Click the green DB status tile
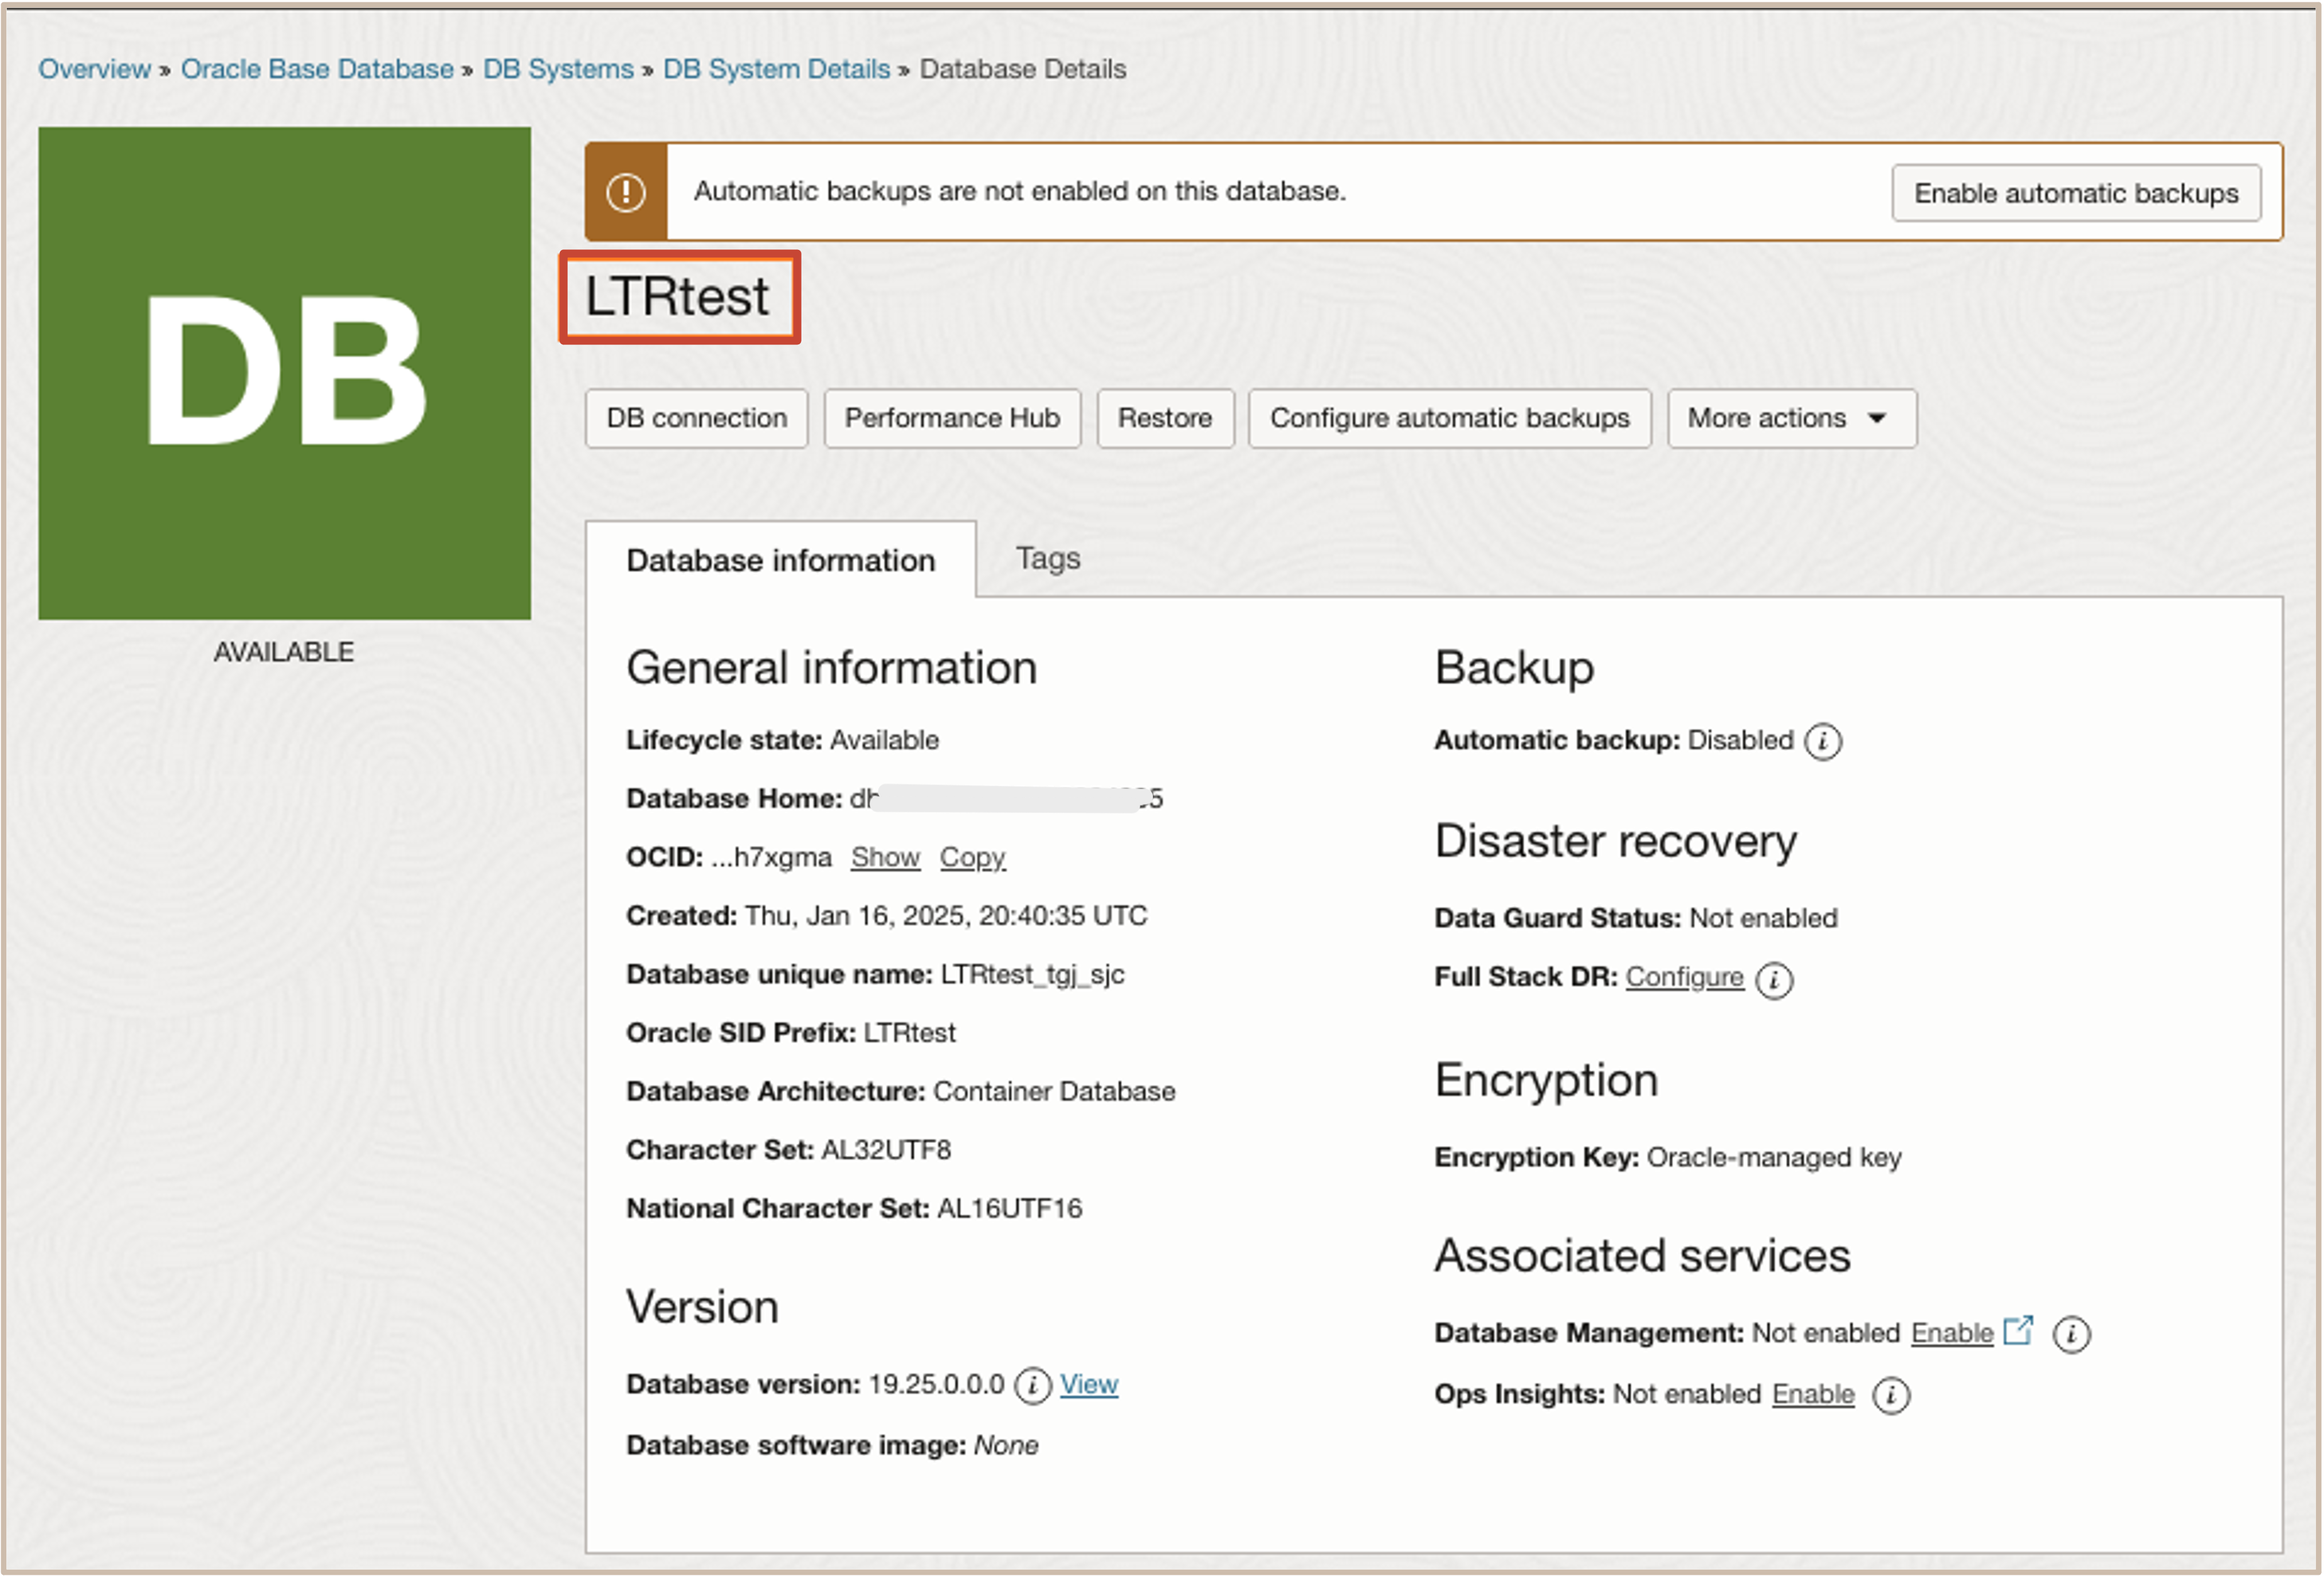 [284, 373]
